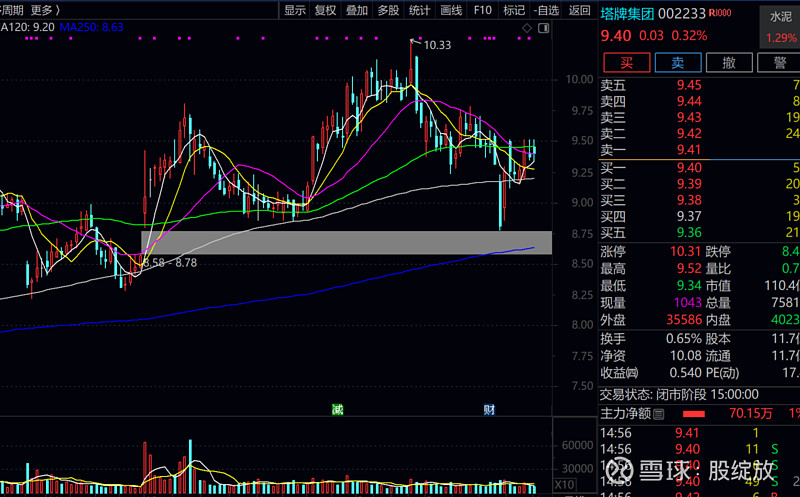Click the 买五 price 9.36
Image resolution: width=800 pixels, height=497 pixels.
pos(689,233)
